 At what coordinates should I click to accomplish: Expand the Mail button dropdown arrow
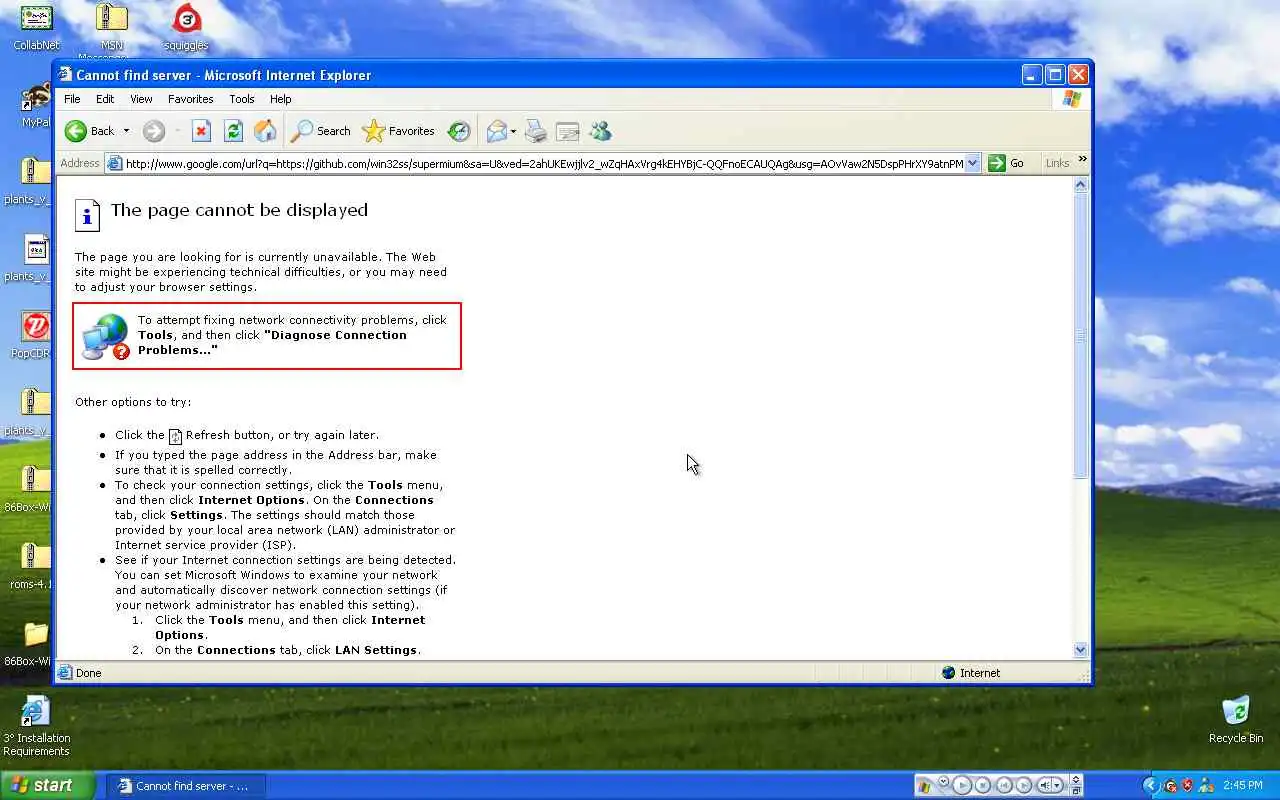pyautogui.click(x=513, y=131)
